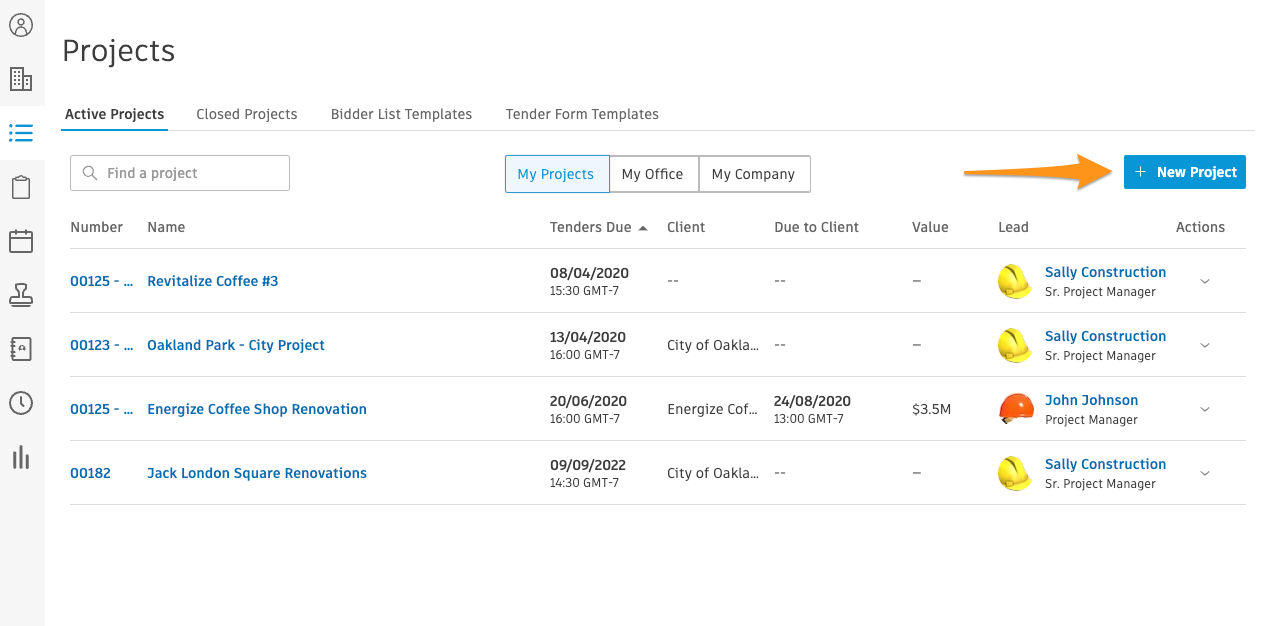
Task: Switch to the My Company filter
Action: 754,174
